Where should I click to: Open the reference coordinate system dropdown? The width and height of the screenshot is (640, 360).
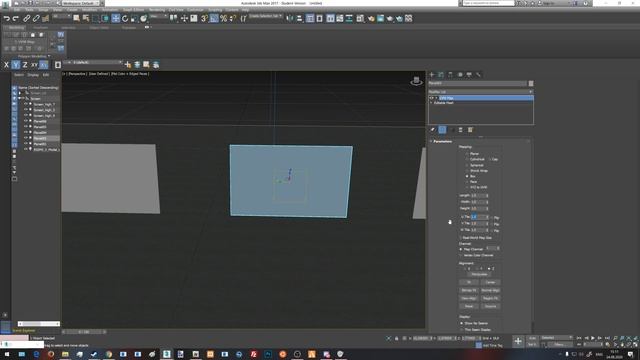click(x=158, y=16)
